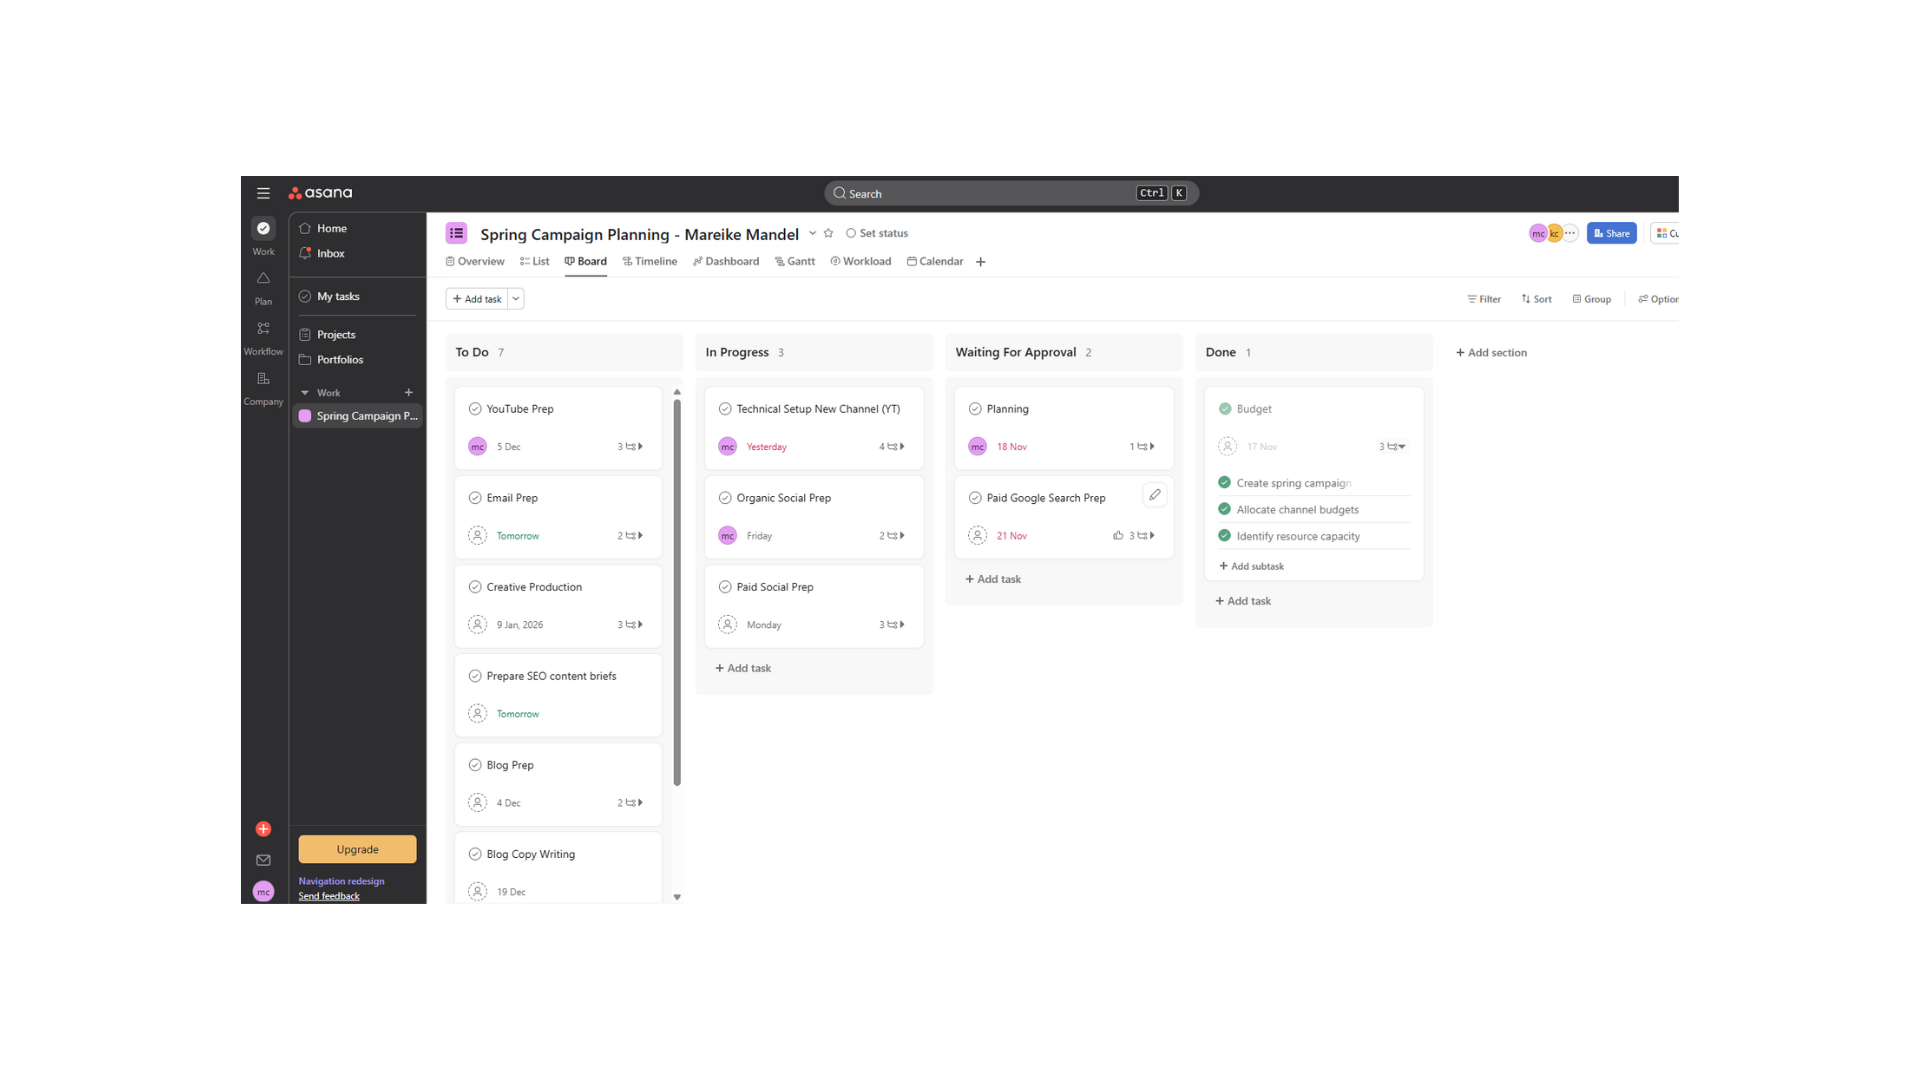Open the Gantt view tab

795,261
